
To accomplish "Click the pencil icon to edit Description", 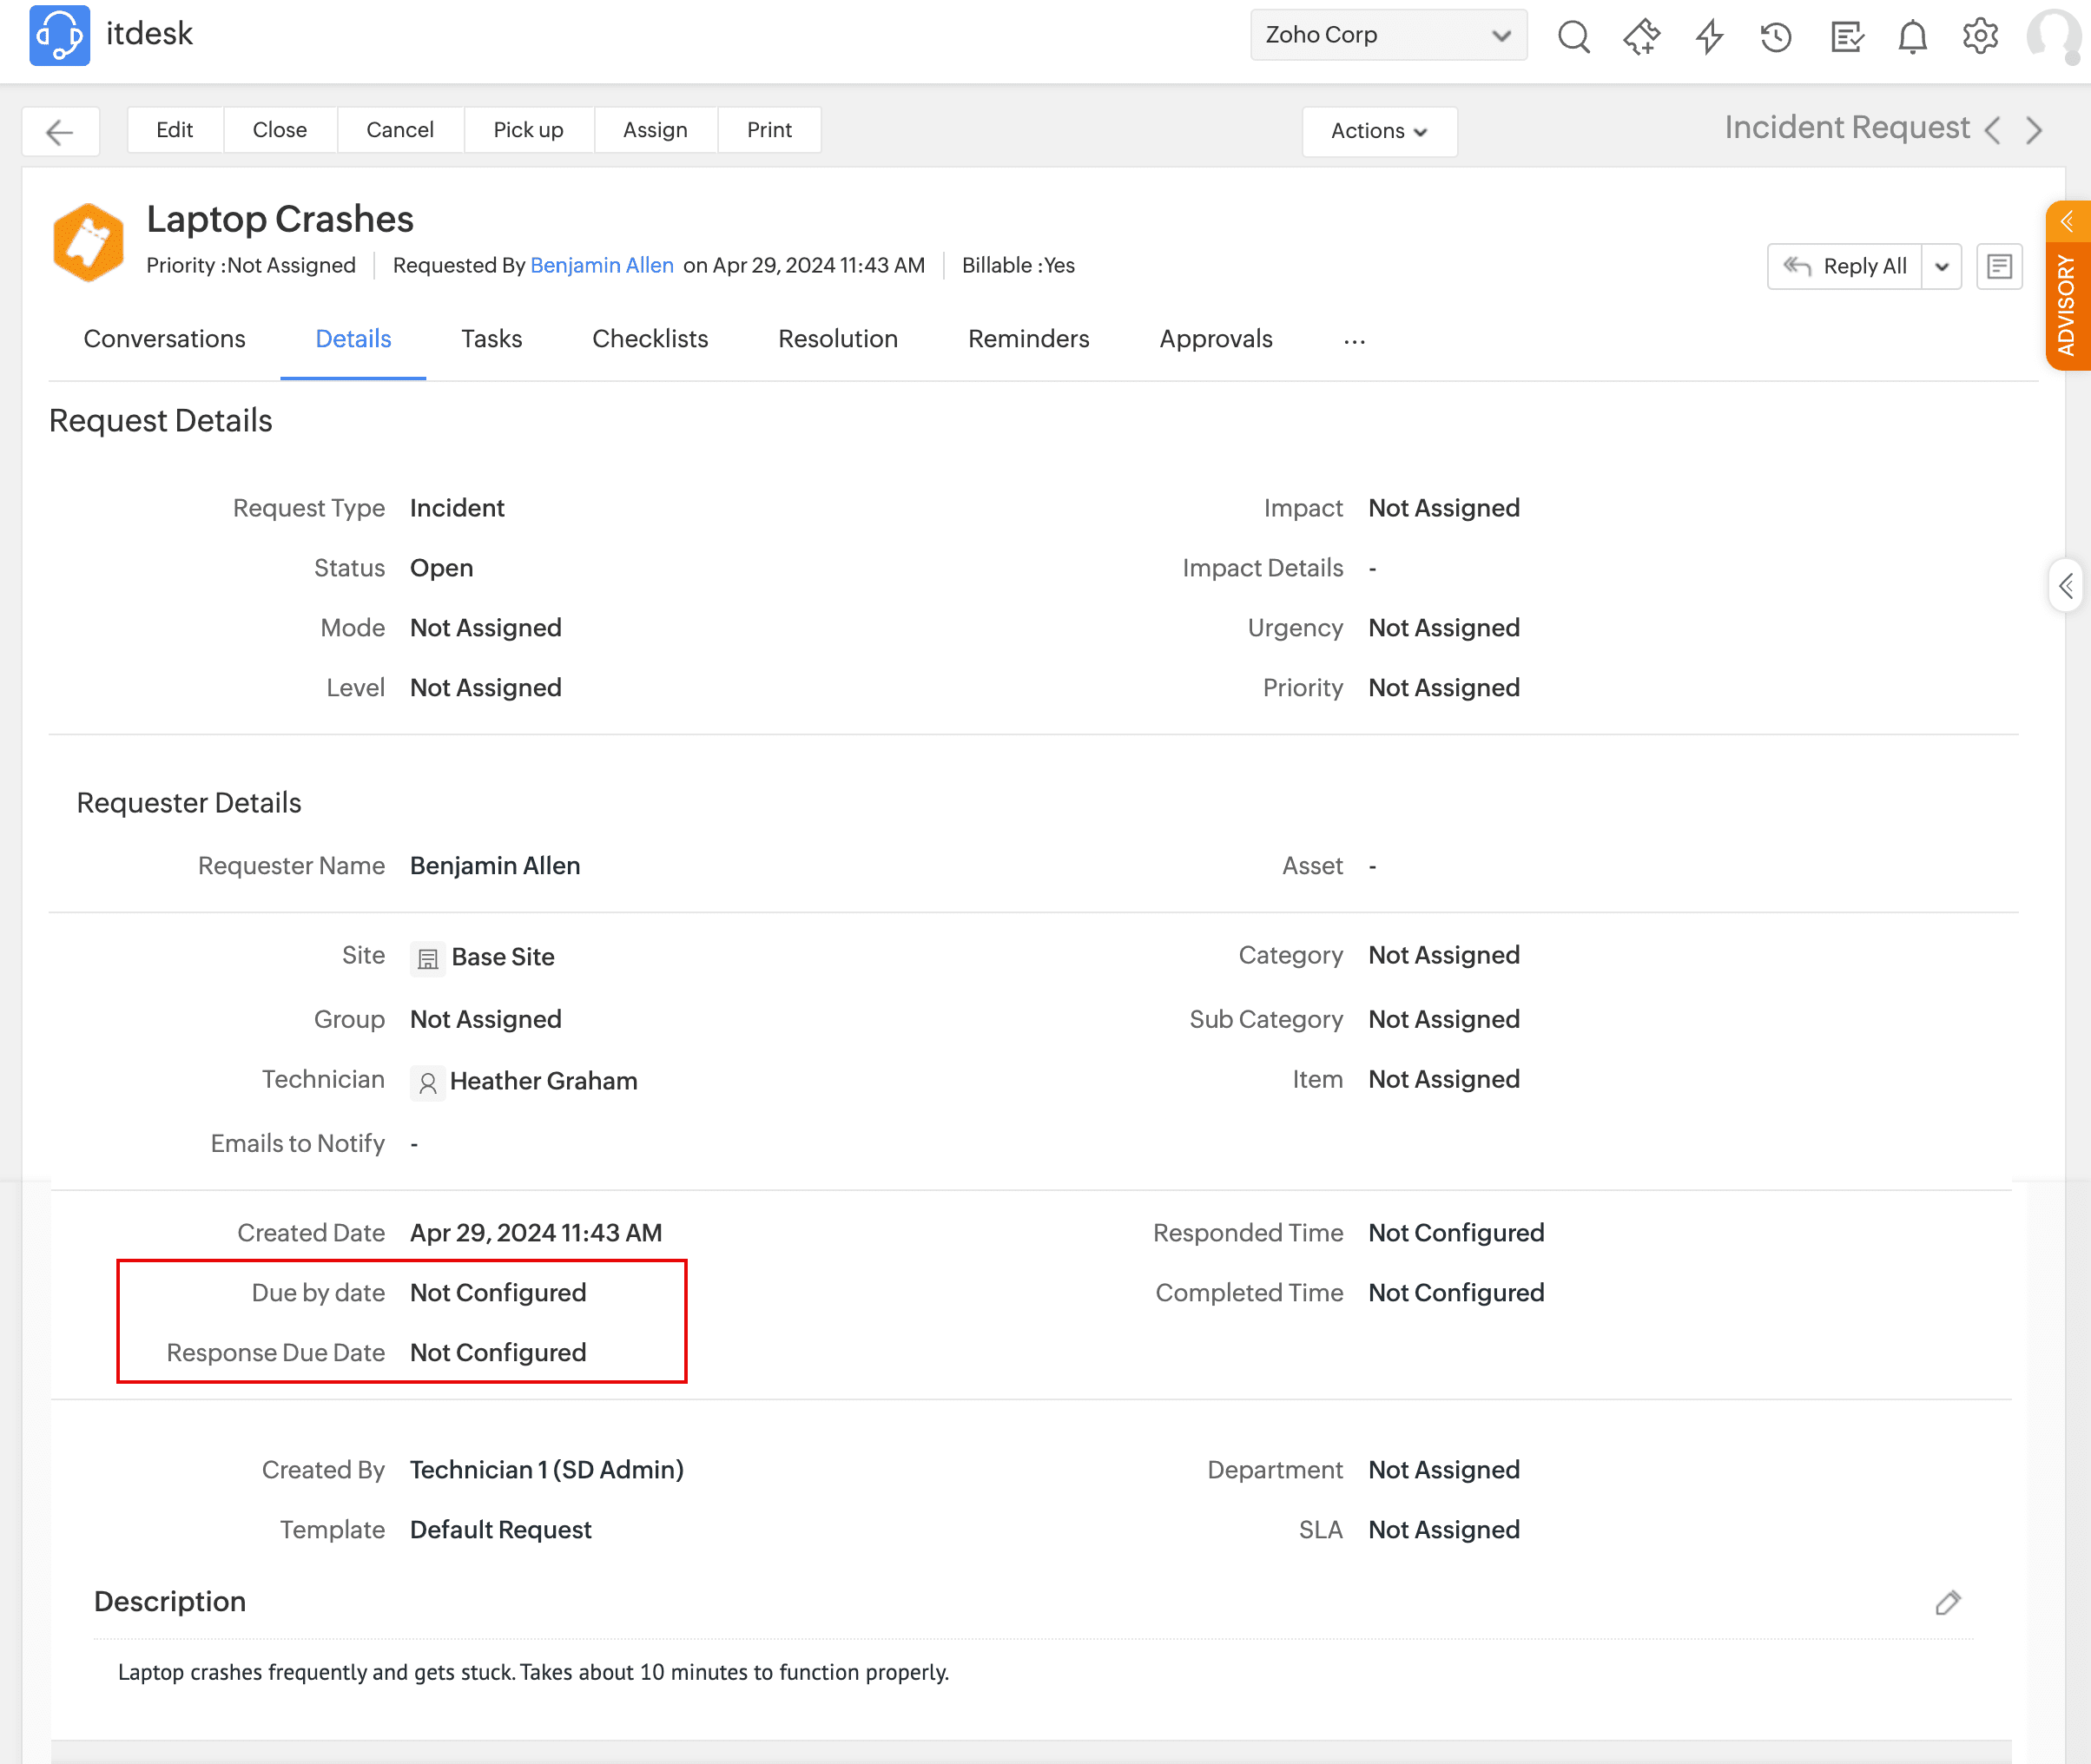I will pyautogui.click(x=1947, y=1603).
